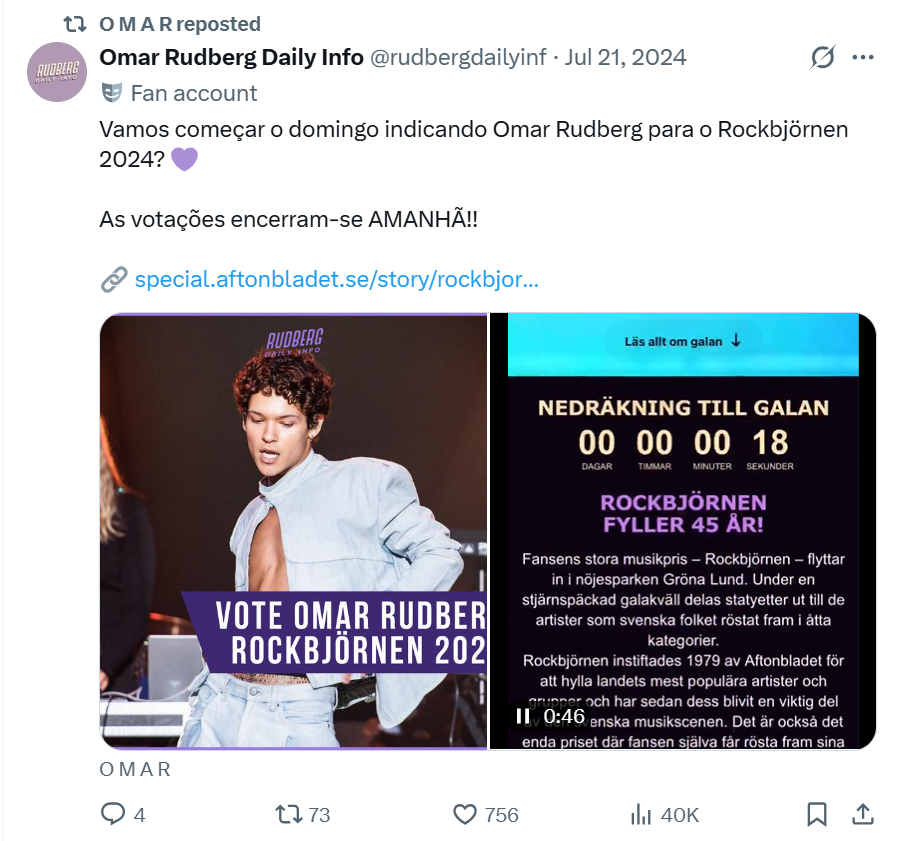Image resolution: width=901 pixels, height=841 pixels.
Task: Open the Vote Omar Rudberg image
Action: pyautogui.click(x=294, y=531)
